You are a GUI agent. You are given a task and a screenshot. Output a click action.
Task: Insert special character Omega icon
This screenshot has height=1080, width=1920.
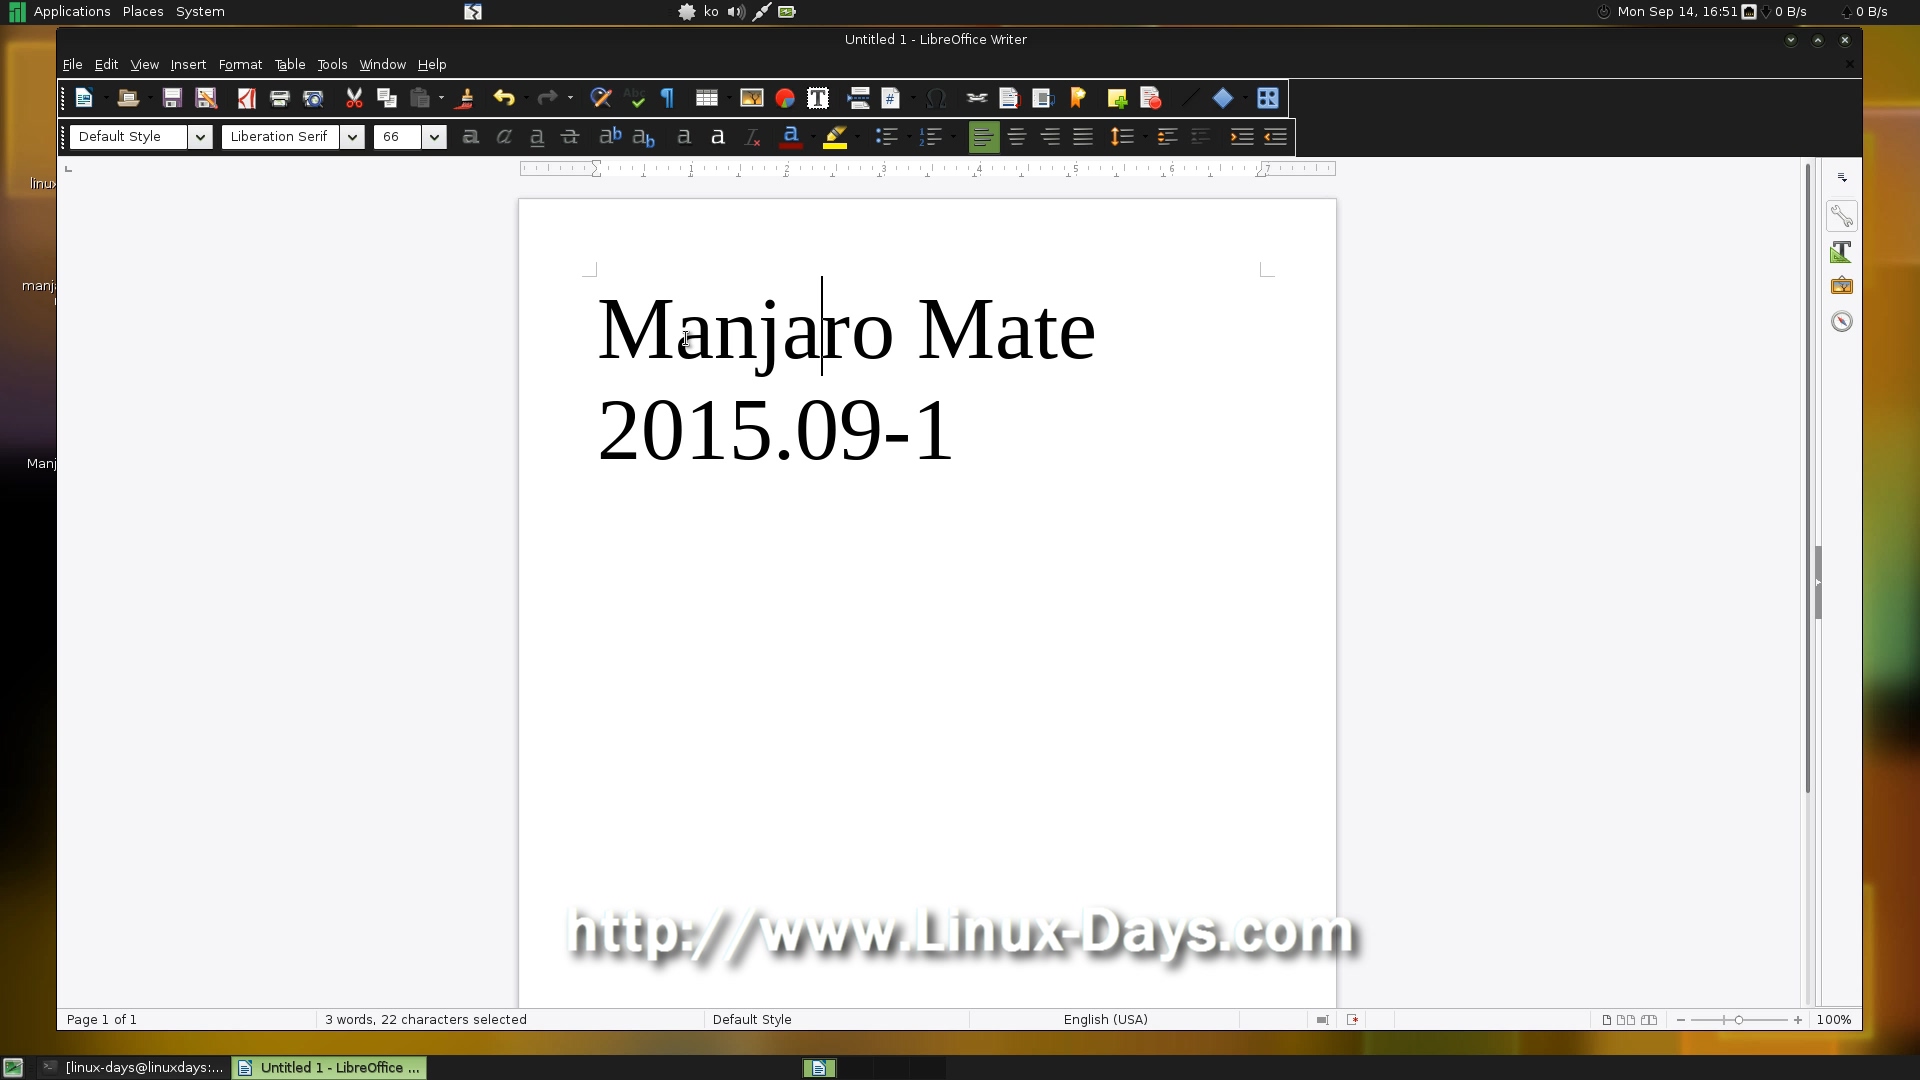tap(936, 98)
